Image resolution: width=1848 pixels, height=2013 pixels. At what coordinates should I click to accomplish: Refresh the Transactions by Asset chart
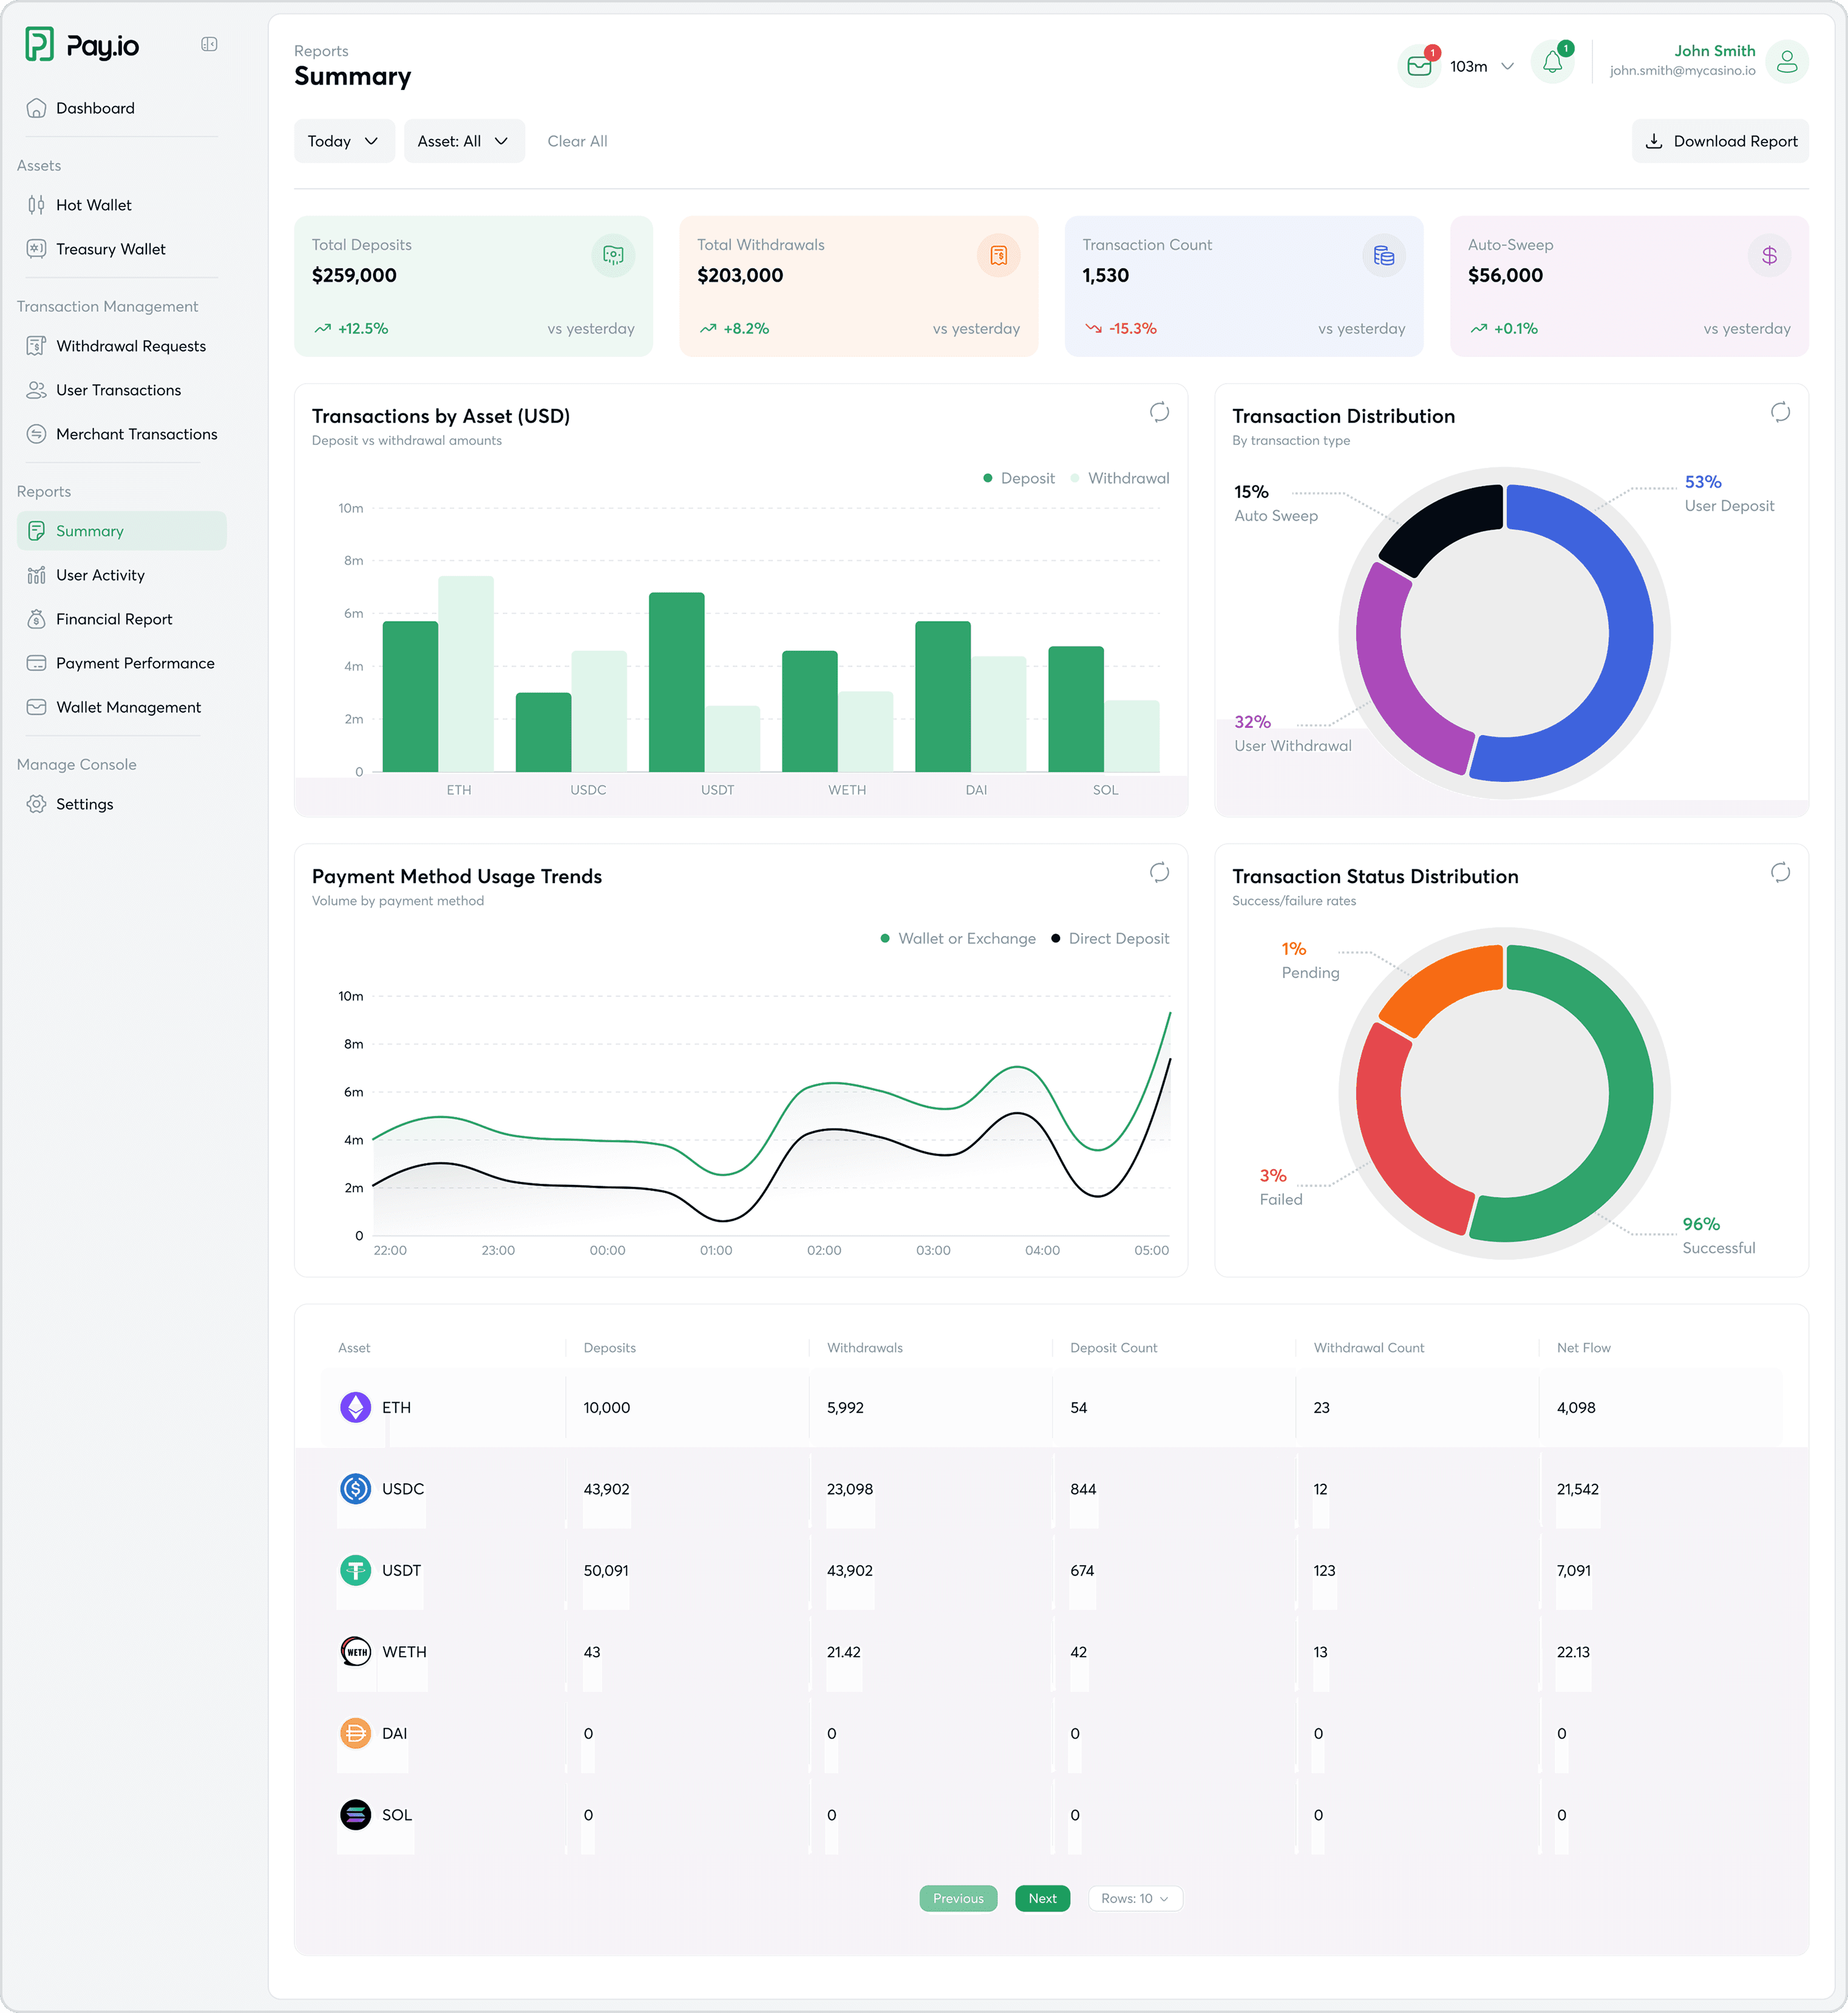tap(1159, 412)
